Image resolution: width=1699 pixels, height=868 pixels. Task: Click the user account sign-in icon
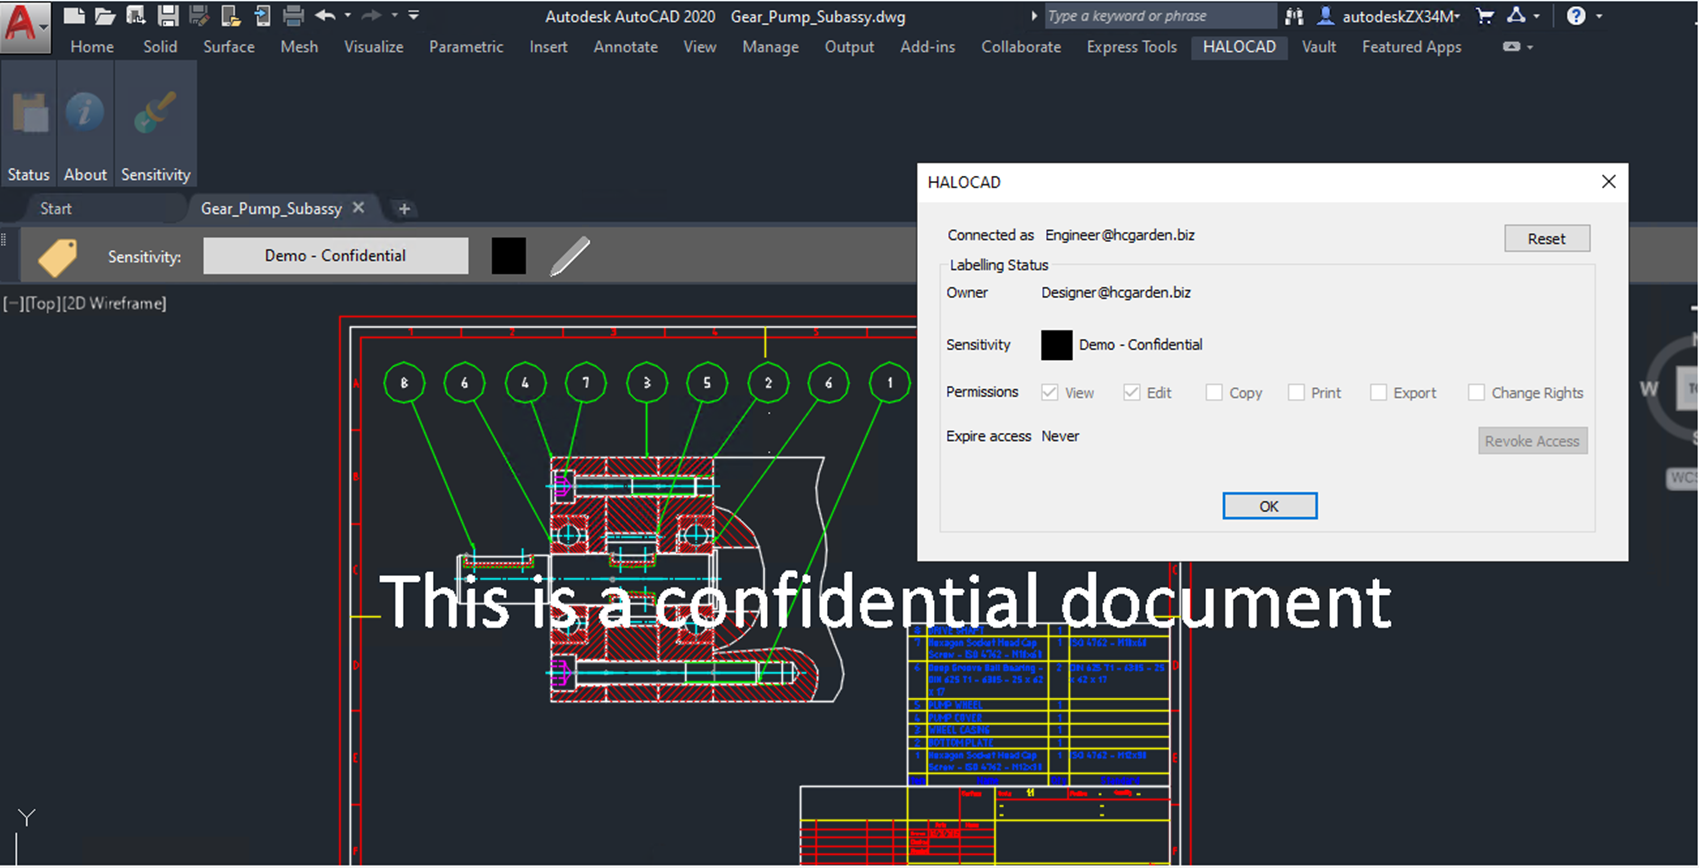1325,16
